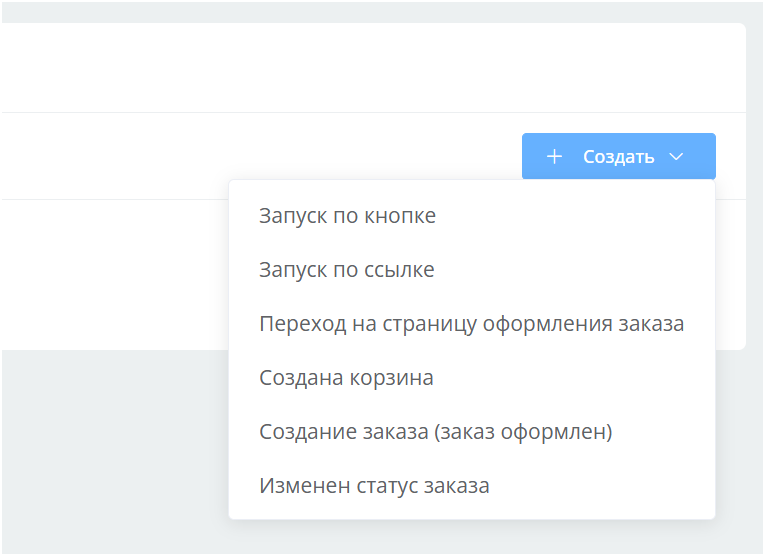Add an order status changed trigger
Image resolution: width=765 pixels, height=556 pixels.
tap(374, 486)
